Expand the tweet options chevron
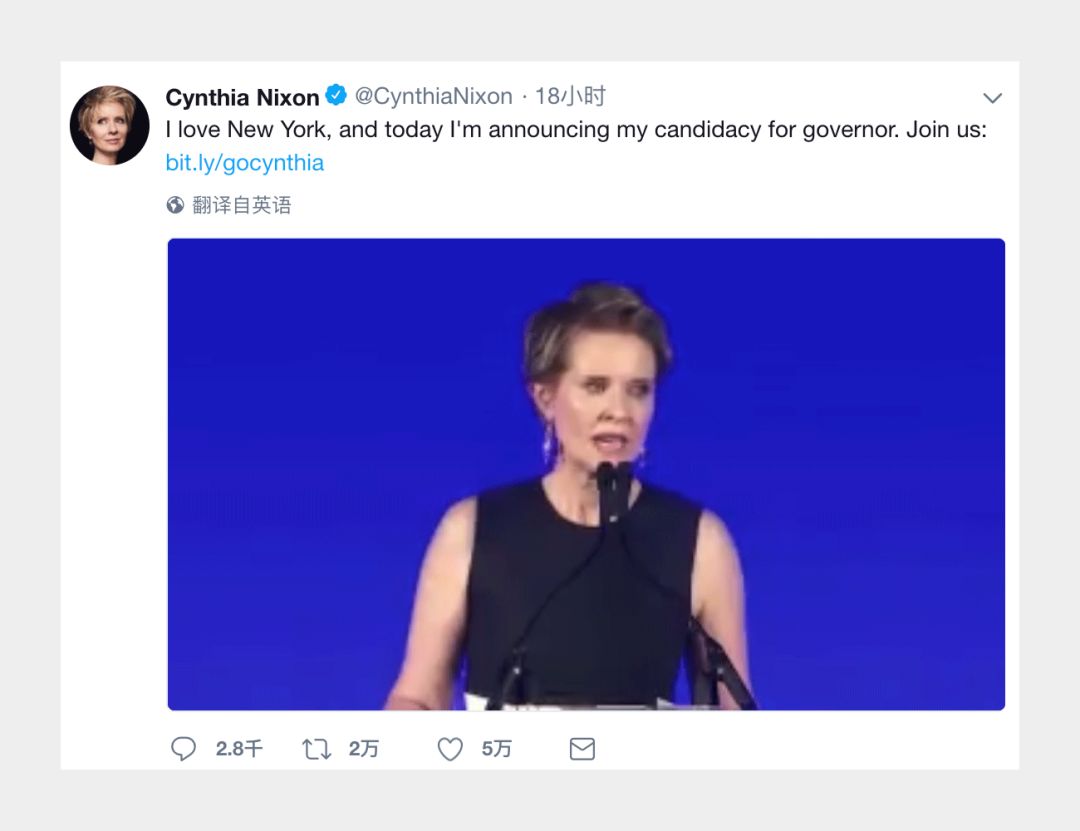The height and width of the screenshot is (831, 1080). tap(992, 98)
